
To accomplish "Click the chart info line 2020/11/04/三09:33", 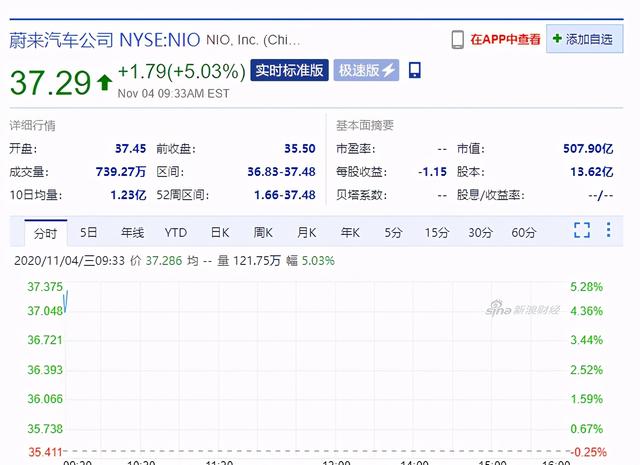I will [69, 260].
